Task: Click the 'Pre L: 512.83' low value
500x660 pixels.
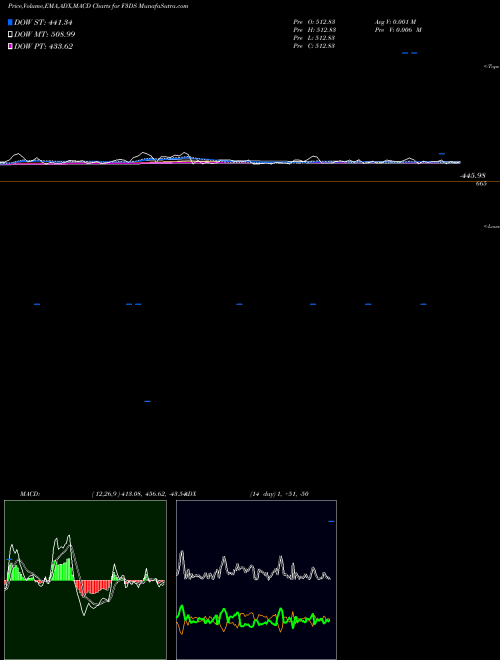Action: point(314,38)
